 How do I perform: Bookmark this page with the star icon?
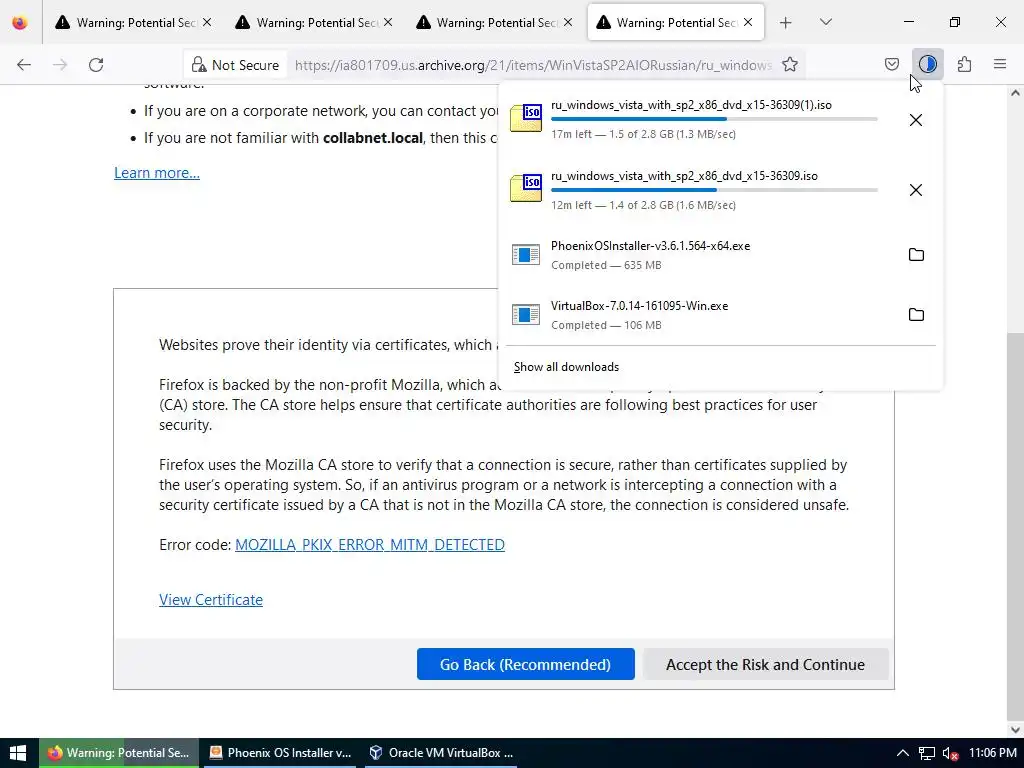click(x=790, y=65)
